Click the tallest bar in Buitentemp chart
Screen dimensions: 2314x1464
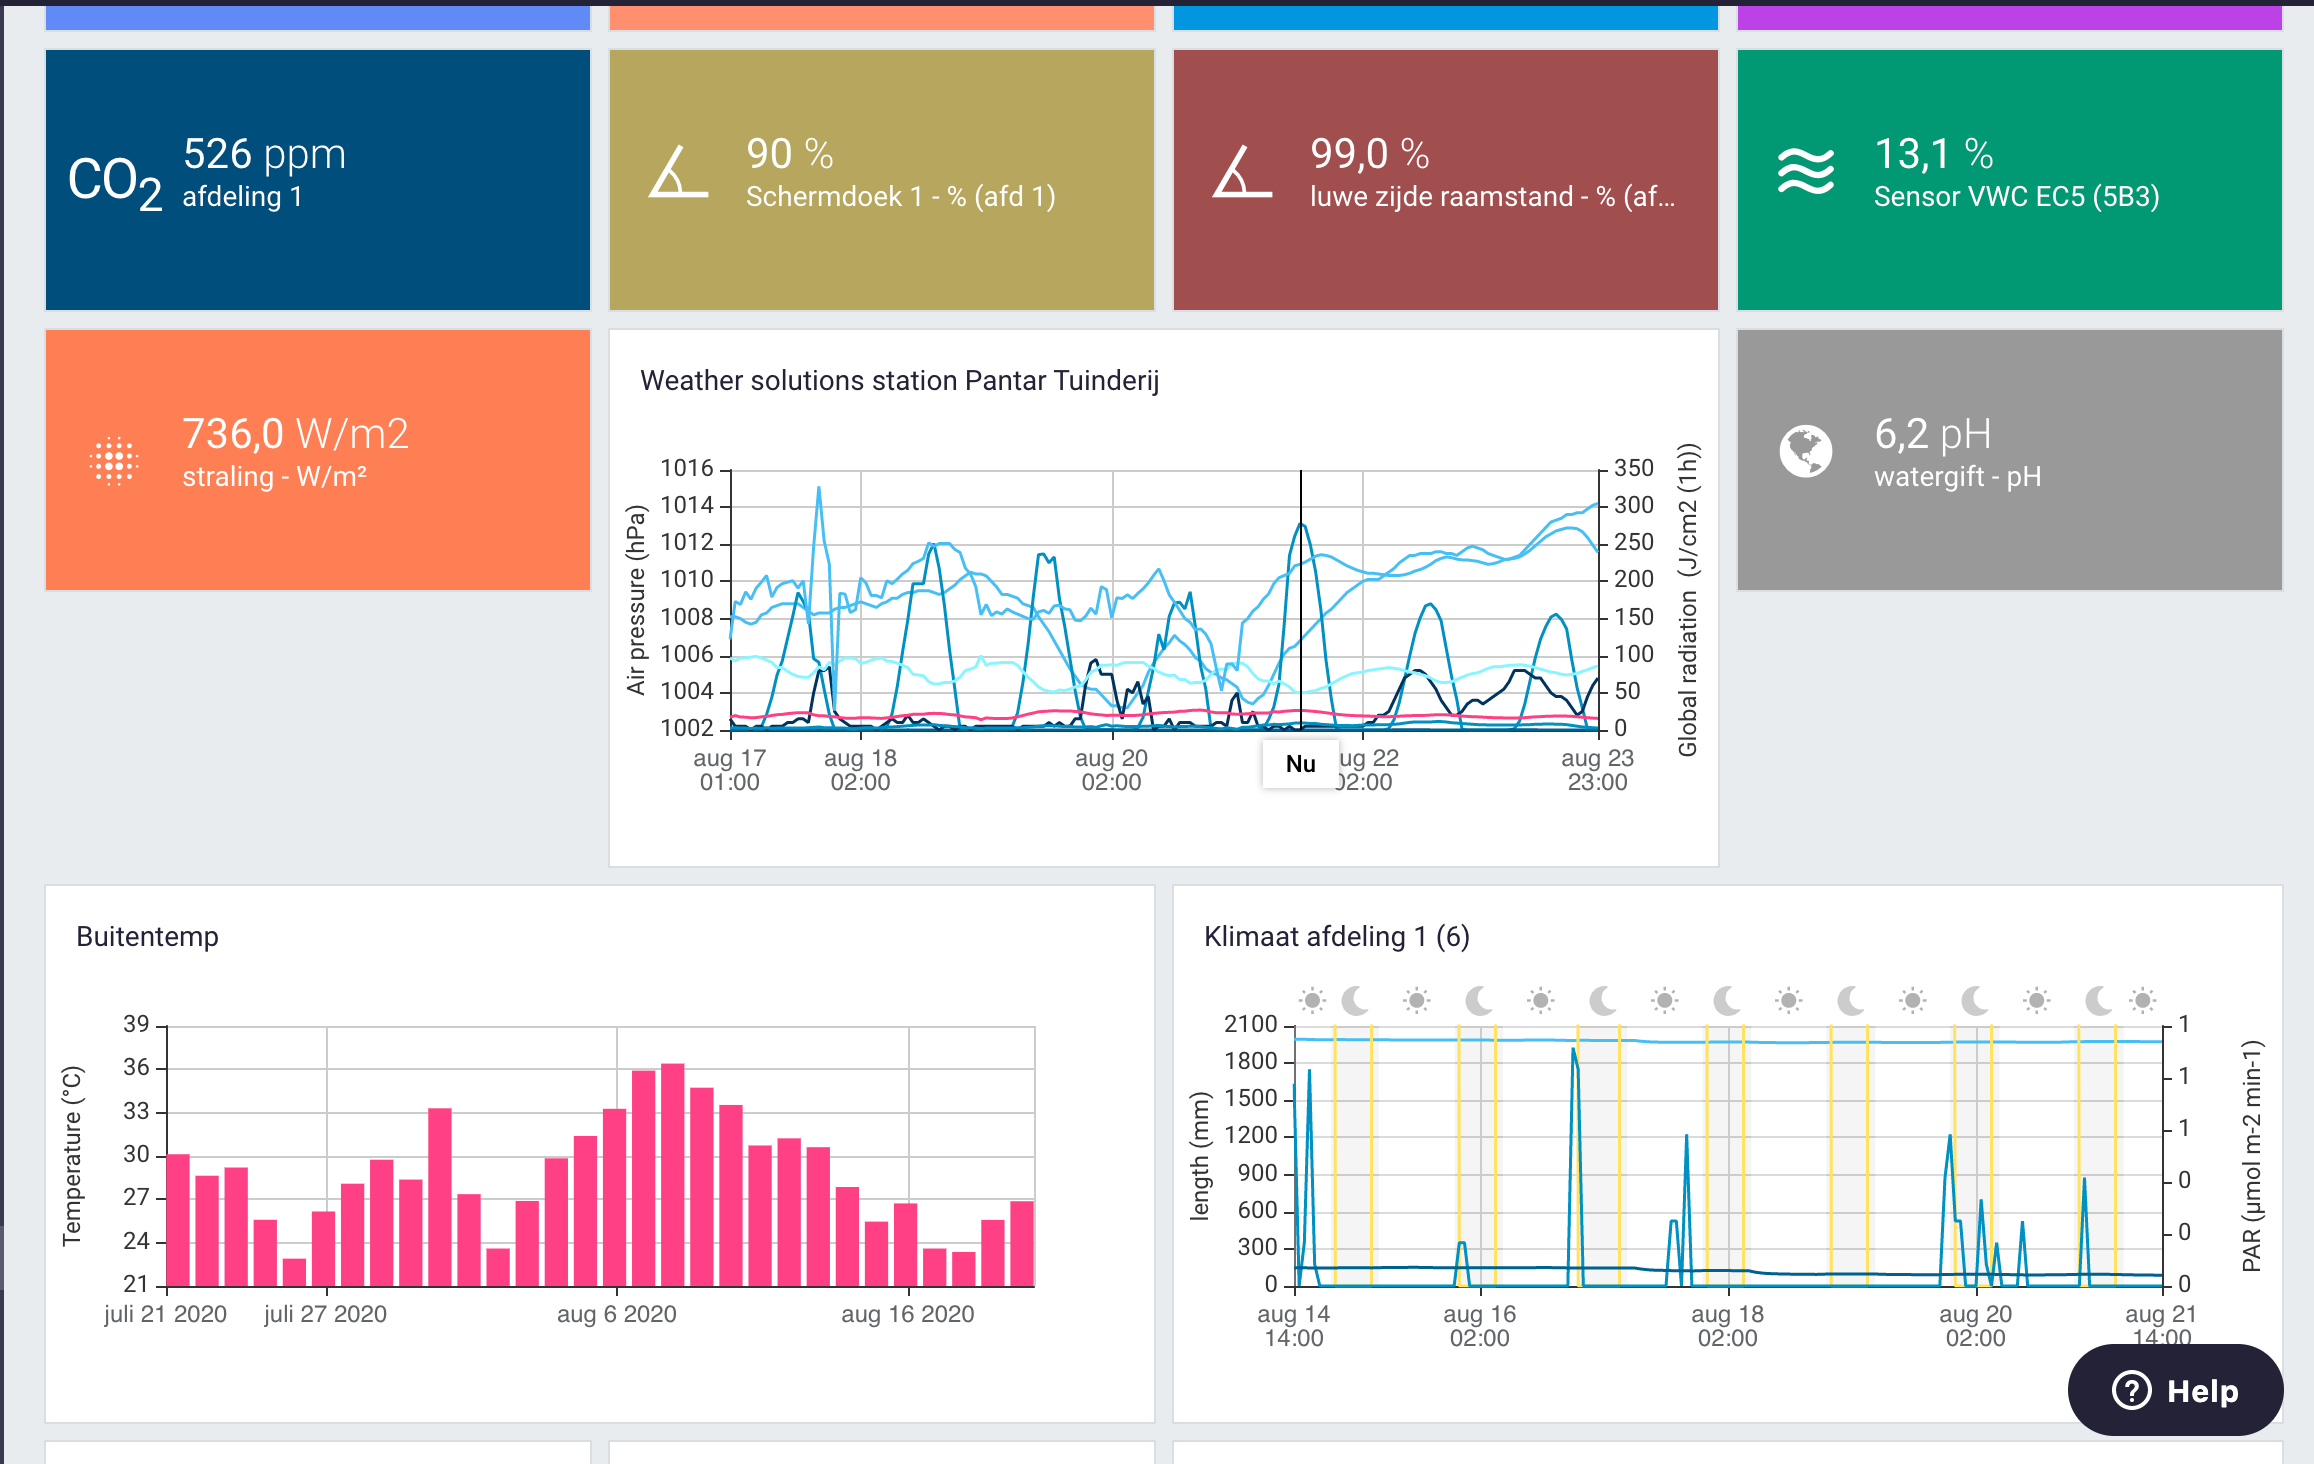pos(673,1175)
